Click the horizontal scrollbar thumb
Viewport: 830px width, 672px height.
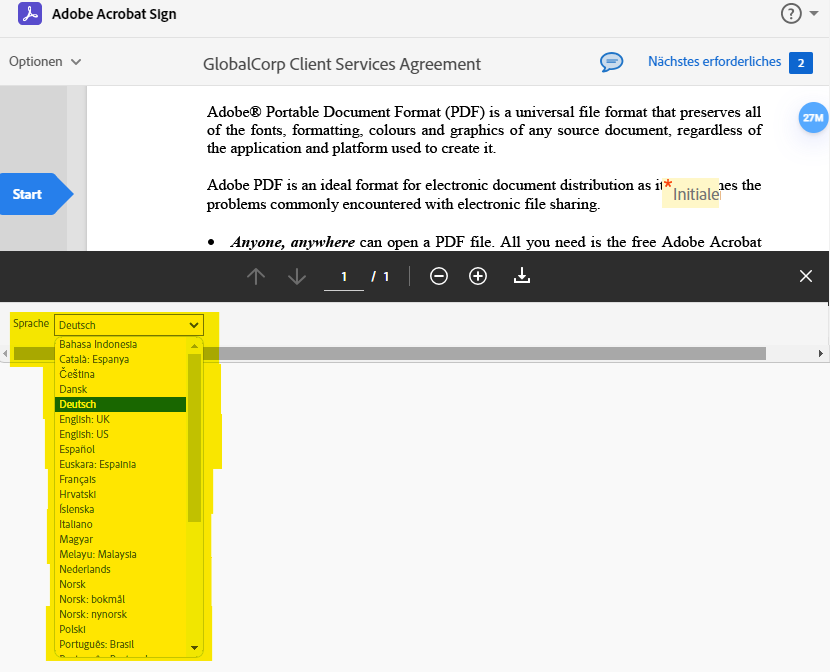tap(390, 353)
